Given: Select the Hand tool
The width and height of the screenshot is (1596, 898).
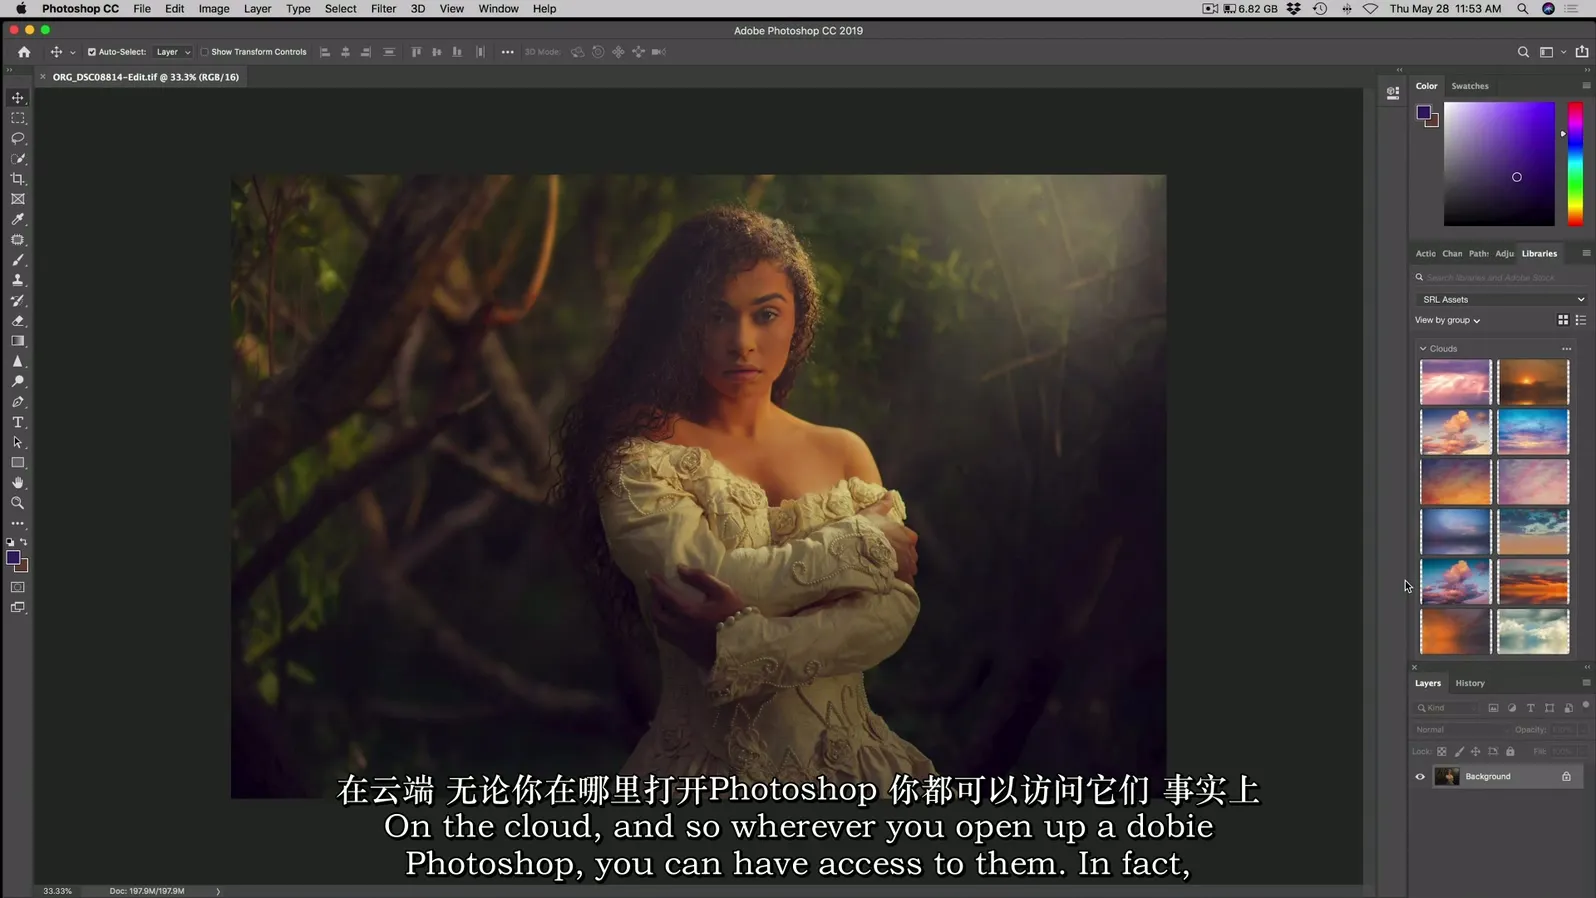Looking at the screenshot, I should 18,483.
